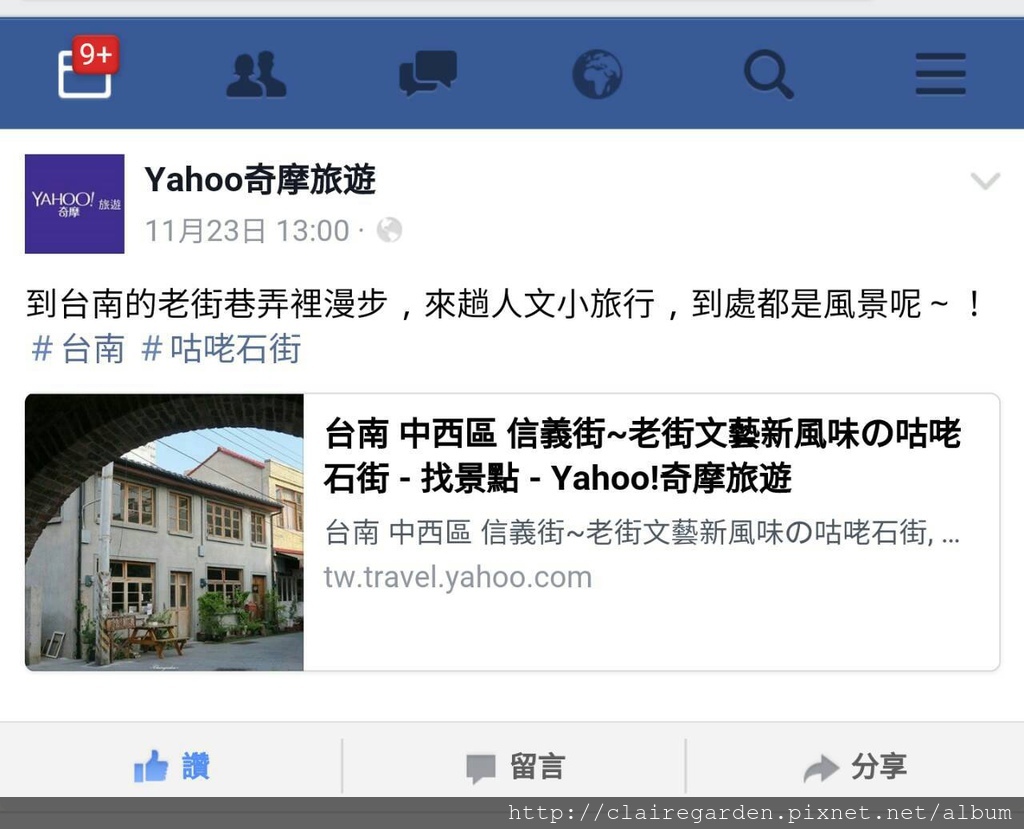Open the 11月23日 13:00 timestamp
Screen dimensions: 1024x829
(x=247, y=231)
